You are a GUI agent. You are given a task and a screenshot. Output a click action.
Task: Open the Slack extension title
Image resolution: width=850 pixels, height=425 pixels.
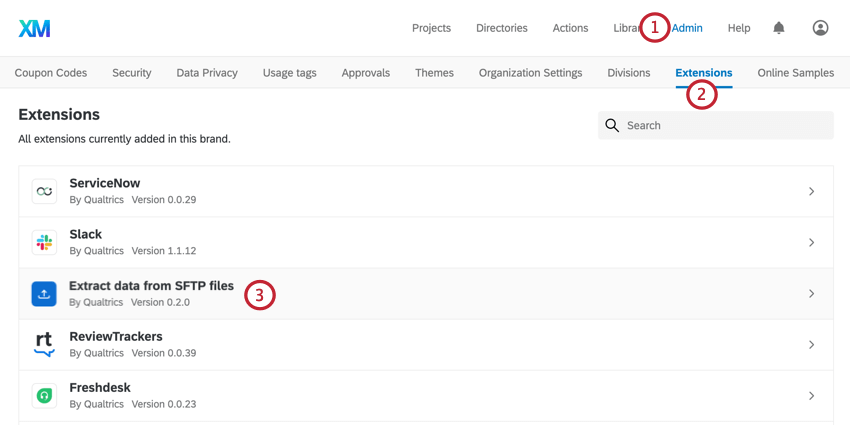(86, 234)
